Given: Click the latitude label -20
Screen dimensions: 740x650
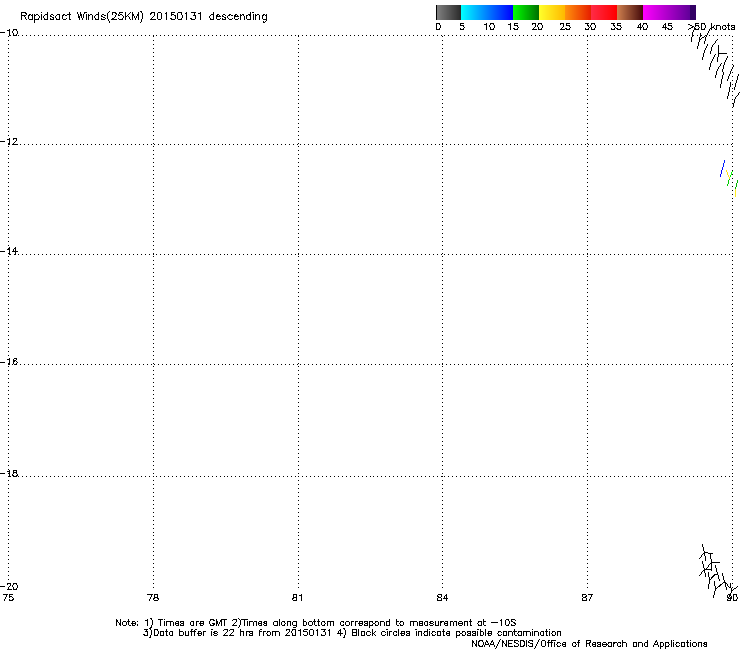Looking at the screenshot, I should point(9,586).
